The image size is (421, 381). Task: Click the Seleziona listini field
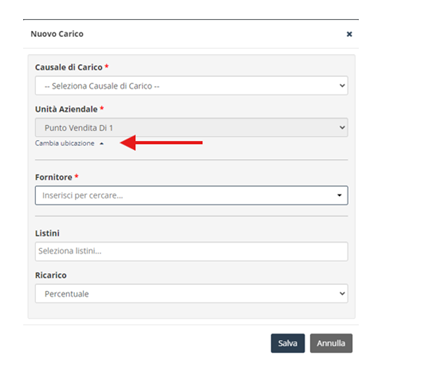[191, 251]
